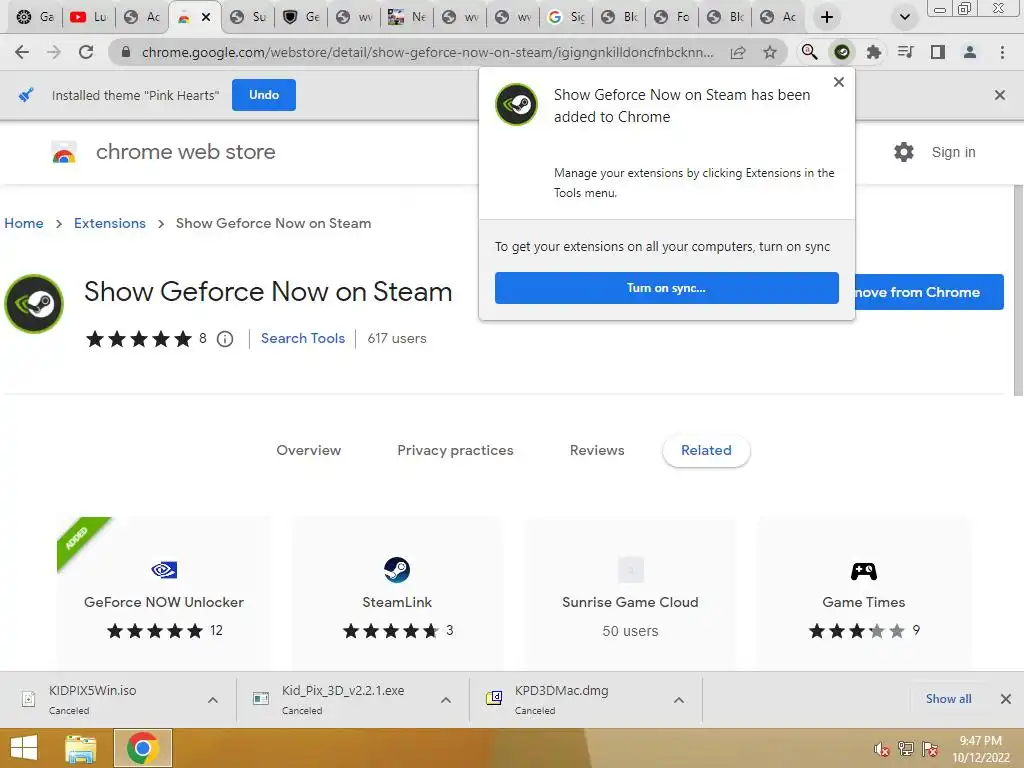The height and width of the screenshot is (768, 1024).
Task: Close the downloads bar
Action: click(1006, 699)
